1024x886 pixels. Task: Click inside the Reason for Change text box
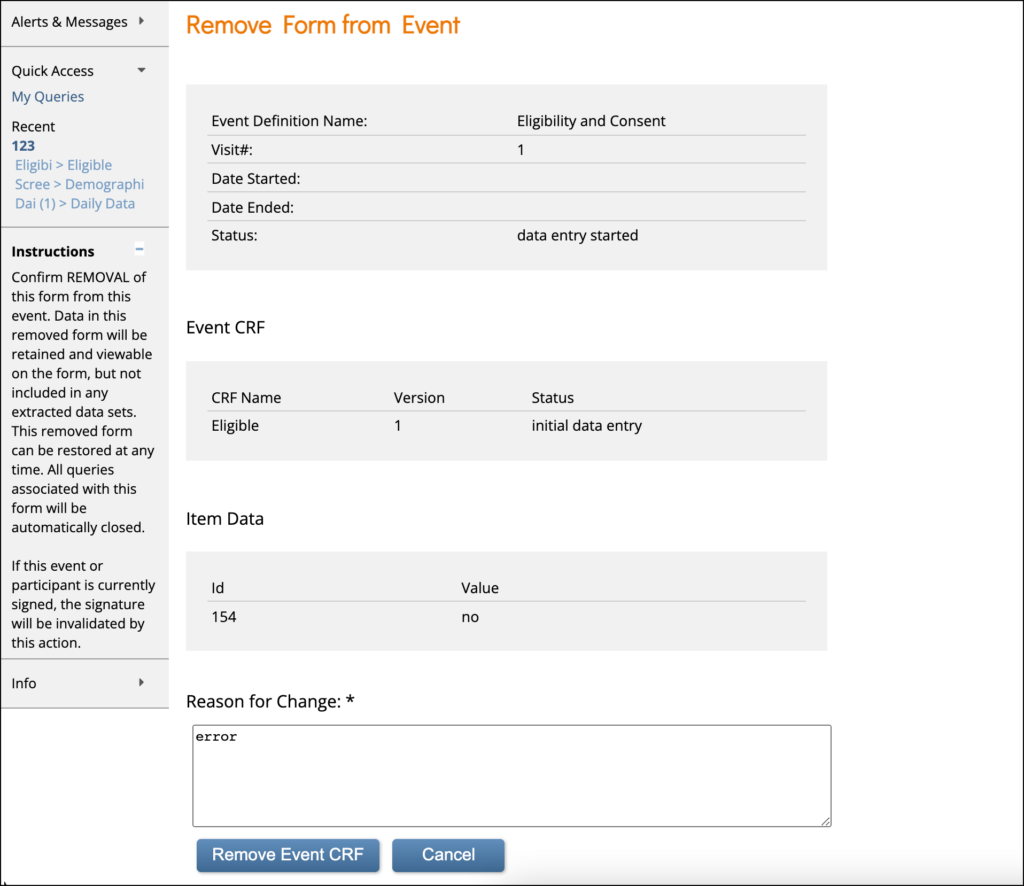(x=511, y=775)
